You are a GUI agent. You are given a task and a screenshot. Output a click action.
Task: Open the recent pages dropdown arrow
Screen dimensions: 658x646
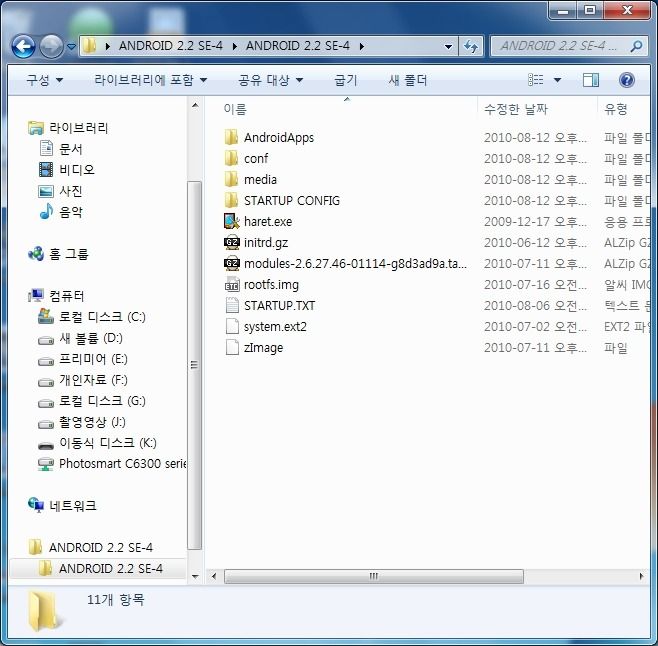click(71, 47)
